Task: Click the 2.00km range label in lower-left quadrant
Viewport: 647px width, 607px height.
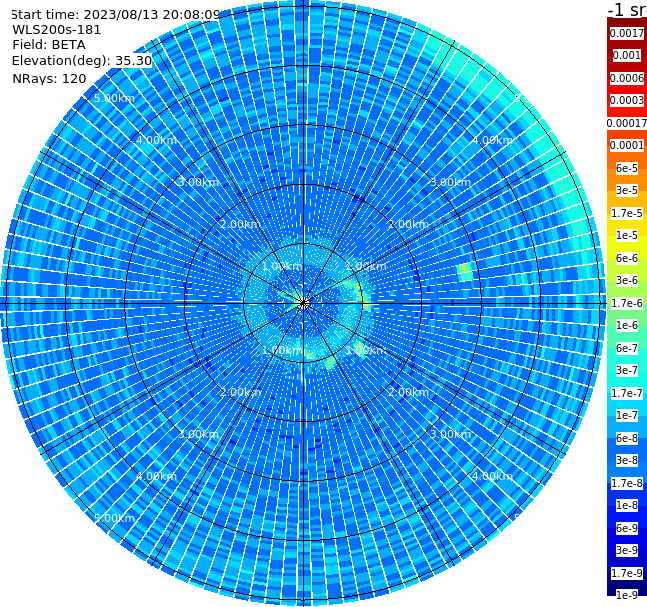Action: point(240,392)
